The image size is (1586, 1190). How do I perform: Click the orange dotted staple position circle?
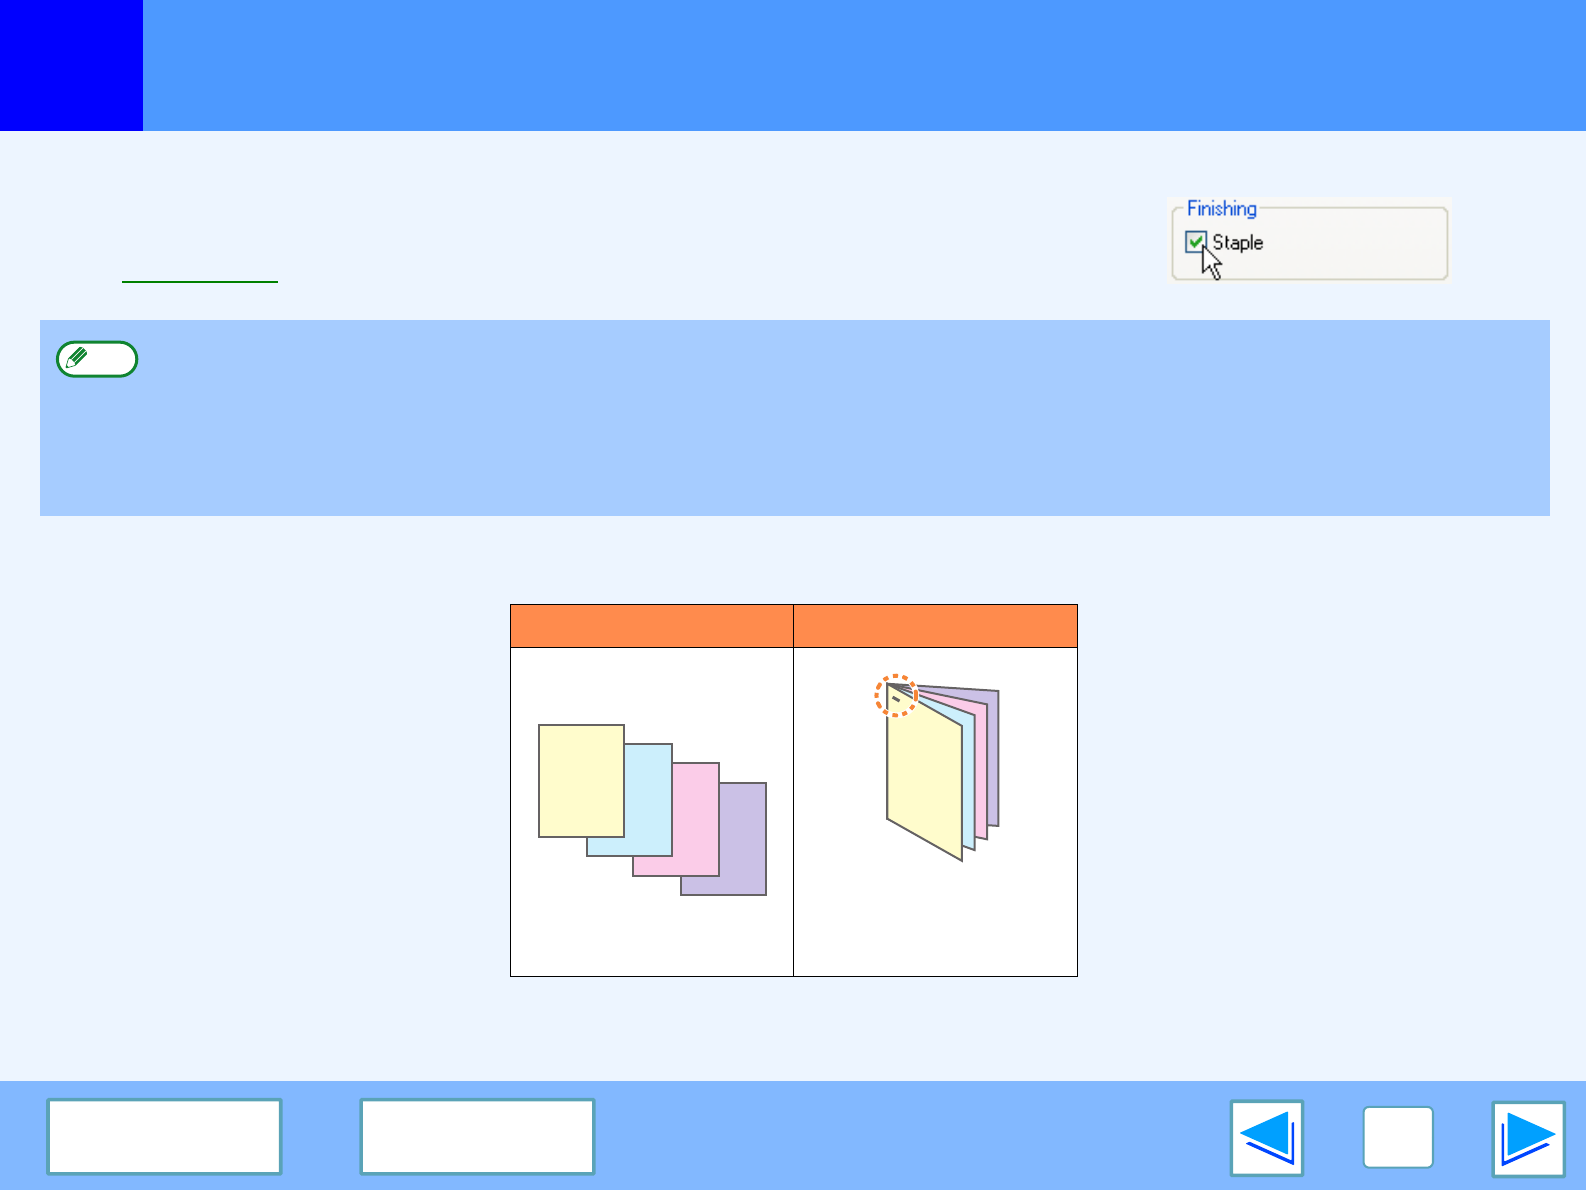(x=896, y=695)
